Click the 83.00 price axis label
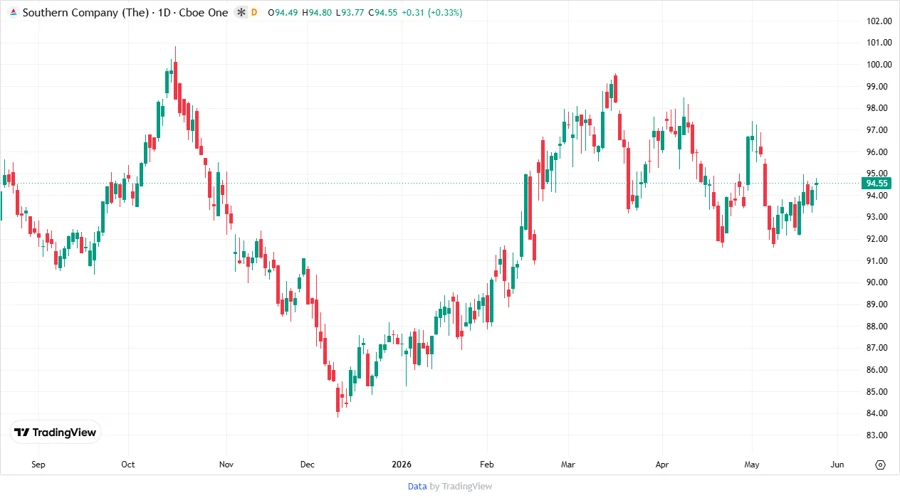 879,435
